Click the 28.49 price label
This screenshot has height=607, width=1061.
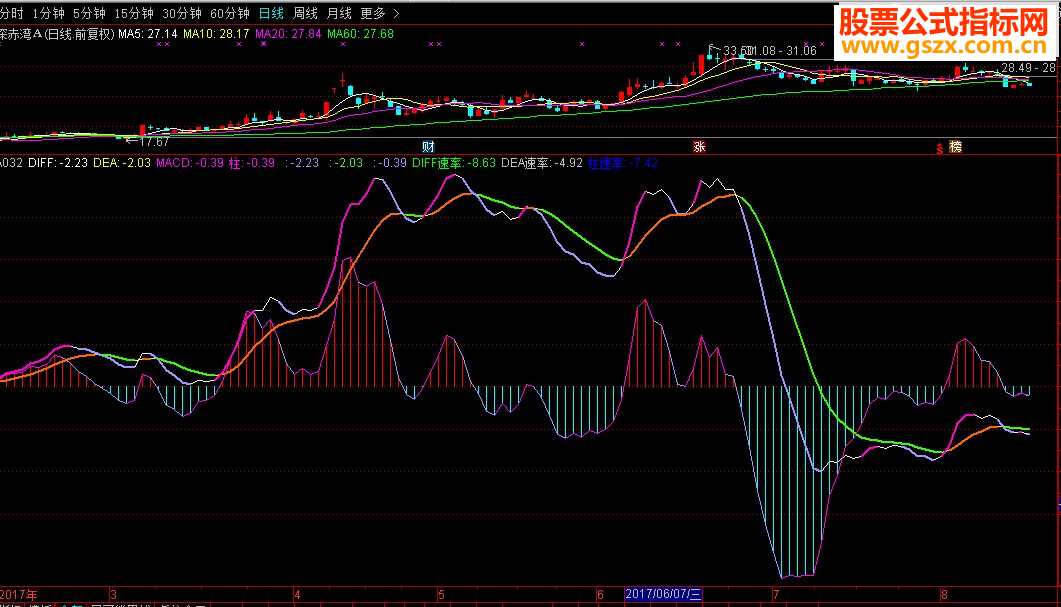(x=1016, y=68)
